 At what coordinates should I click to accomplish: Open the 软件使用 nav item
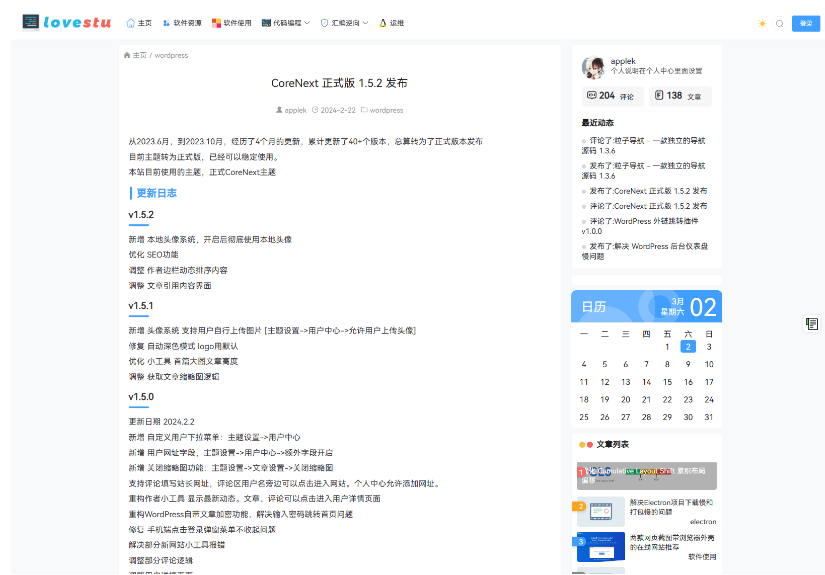point(232,23)
